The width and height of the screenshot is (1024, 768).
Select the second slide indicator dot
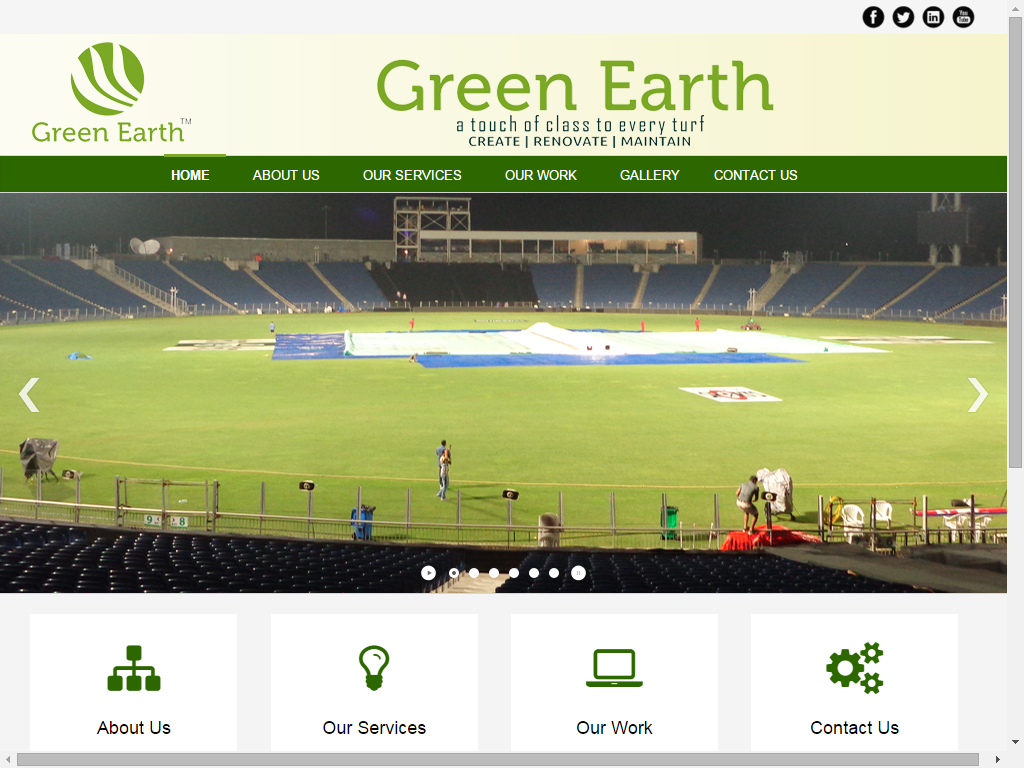[x=474, y=573]
